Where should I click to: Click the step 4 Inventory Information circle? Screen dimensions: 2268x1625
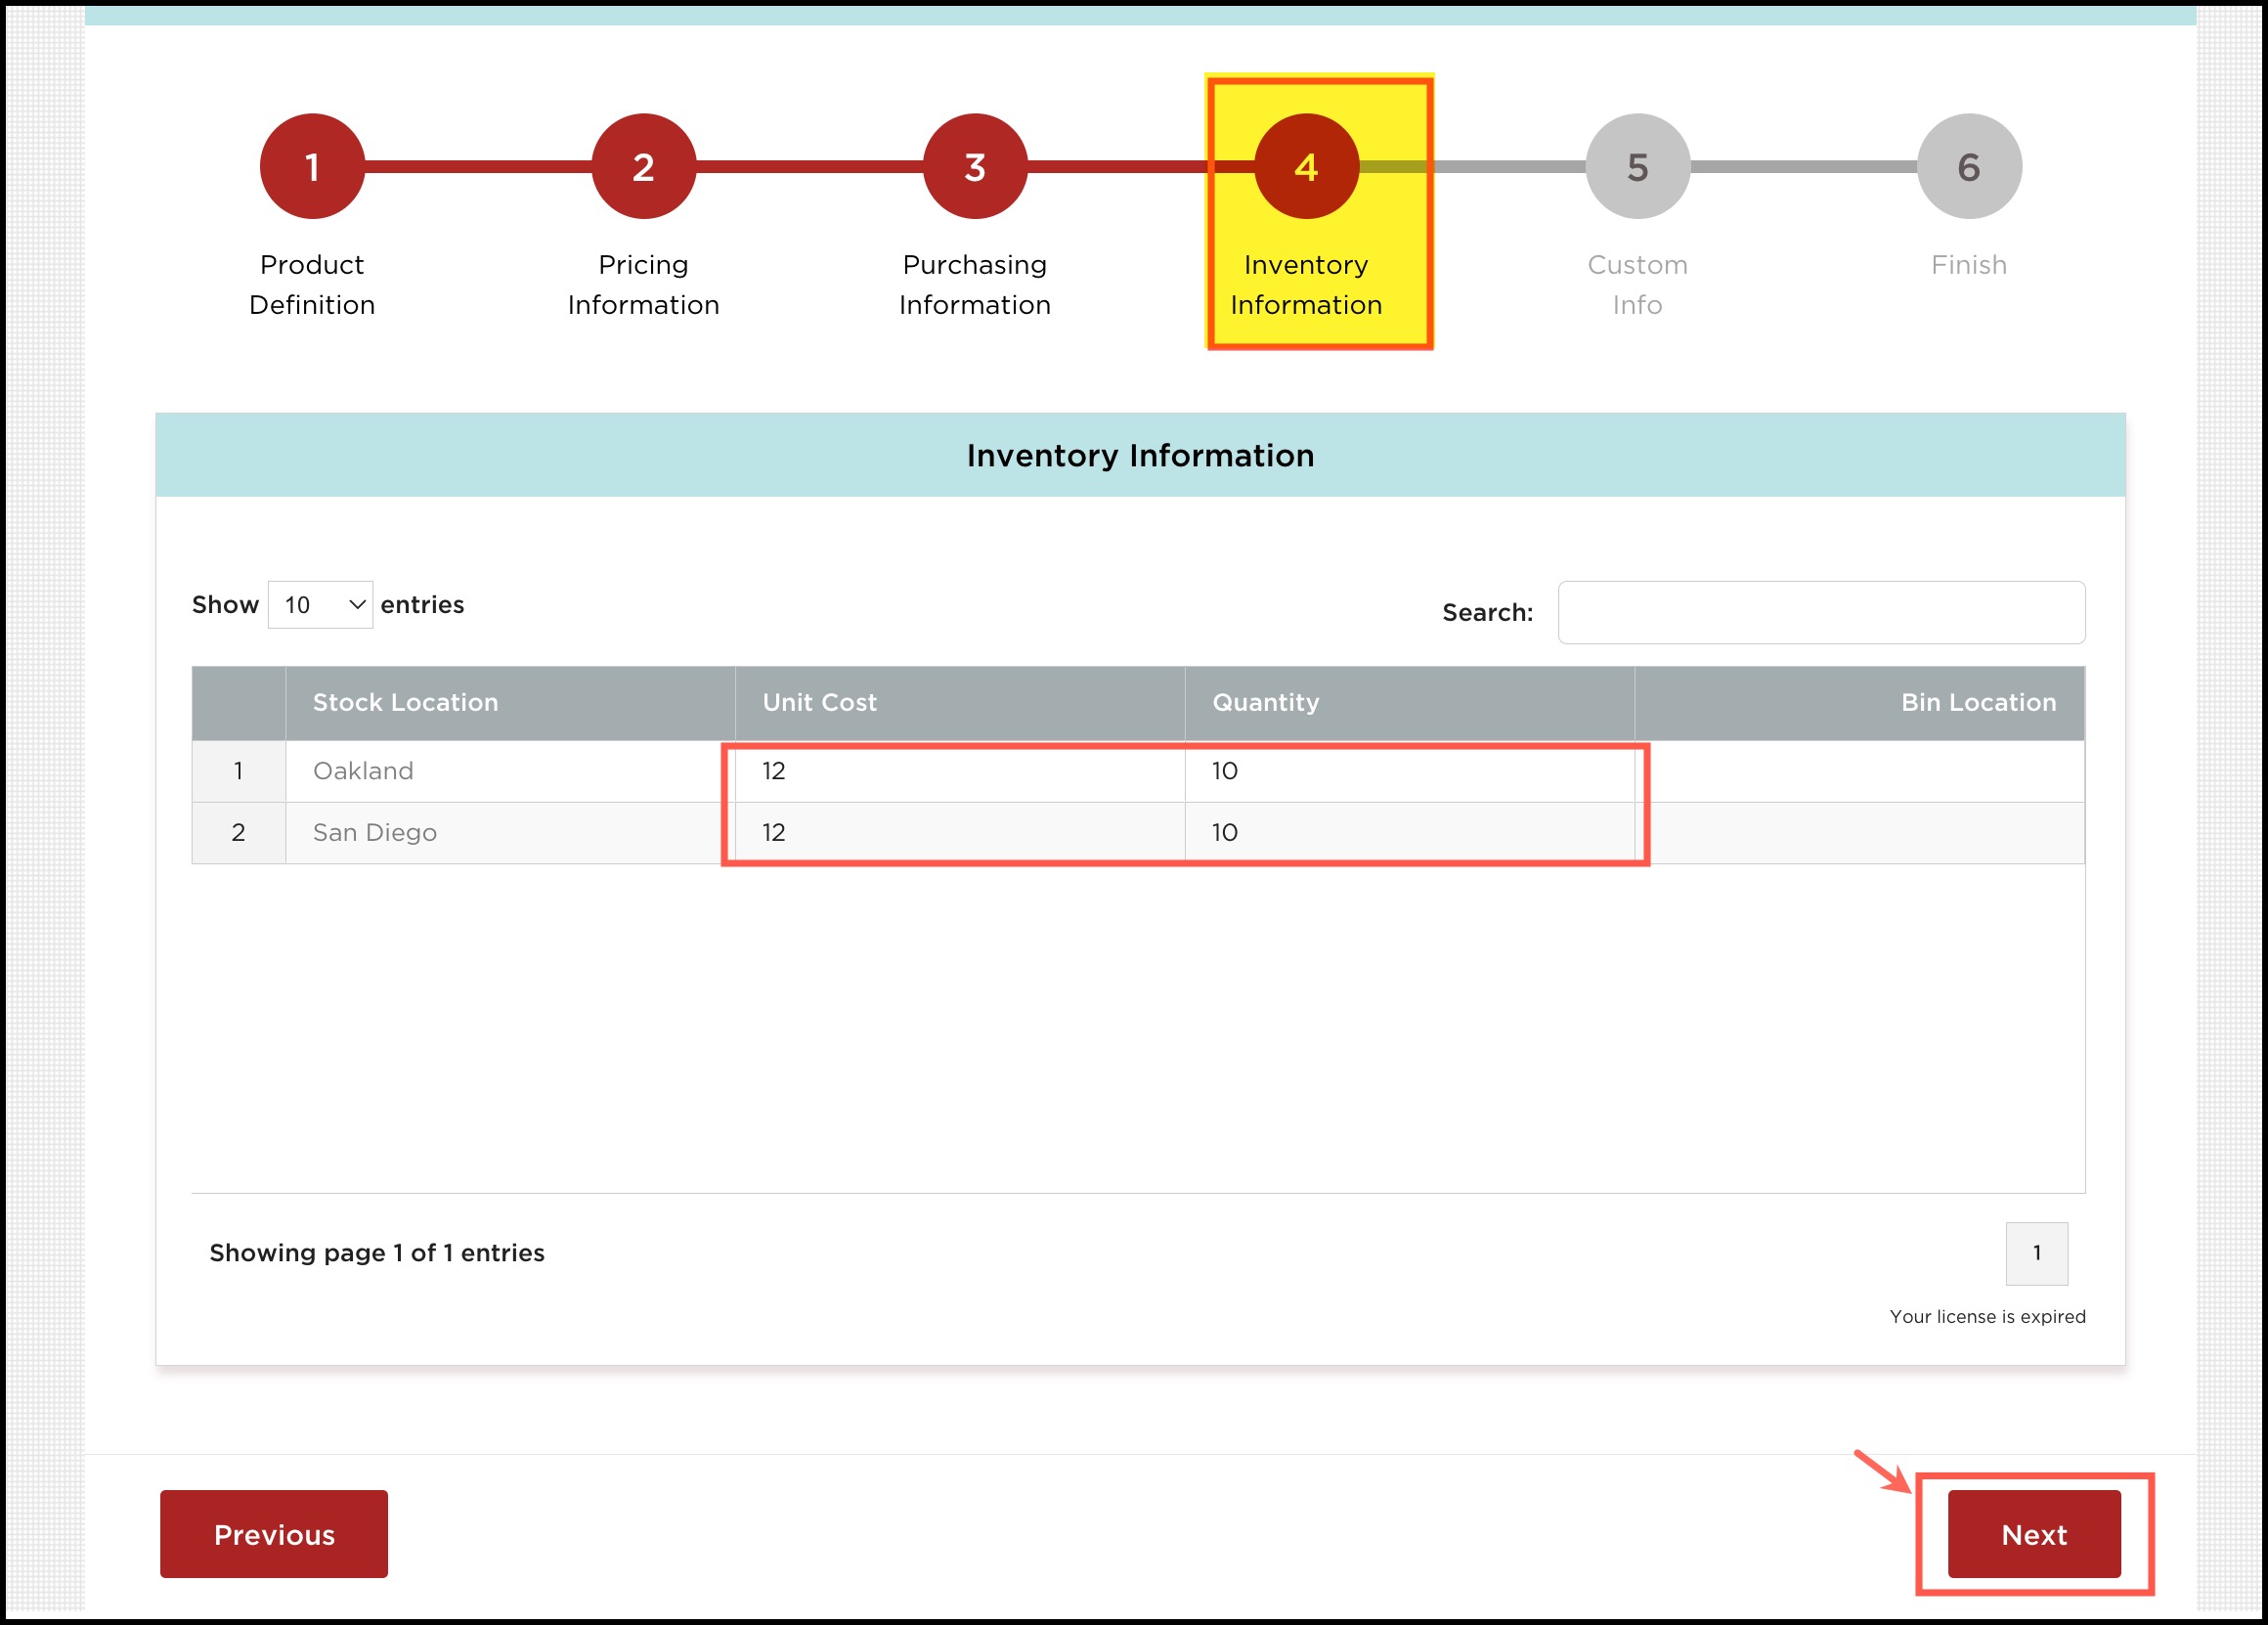[x=1306, y=166]
